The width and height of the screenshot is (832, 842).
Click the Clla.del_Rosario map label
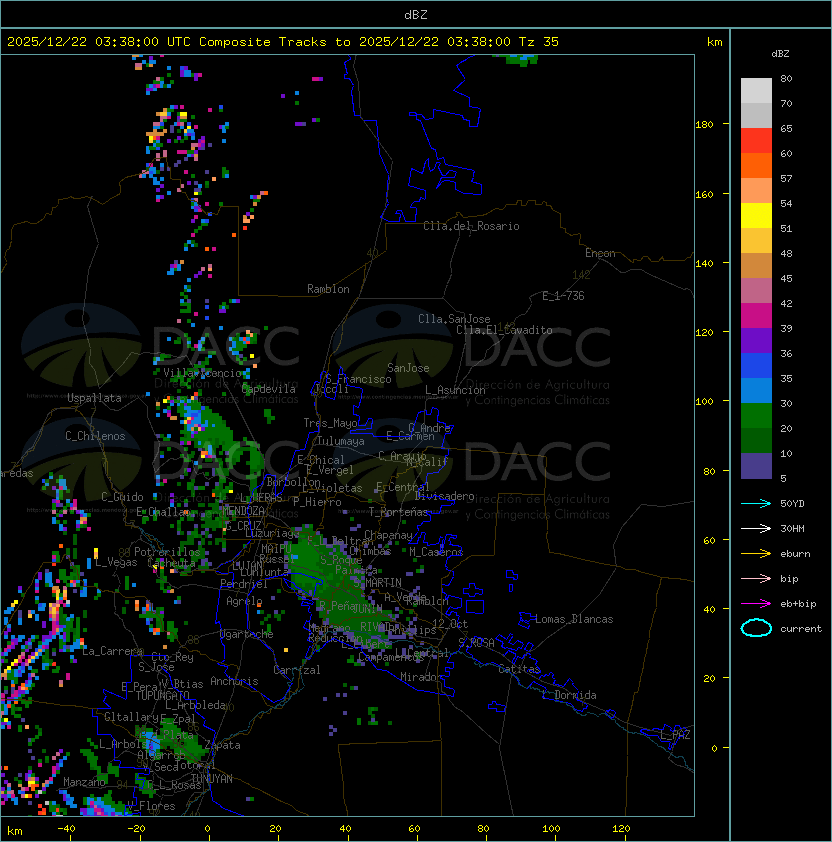pyautogui.click(x=471, y=226)
